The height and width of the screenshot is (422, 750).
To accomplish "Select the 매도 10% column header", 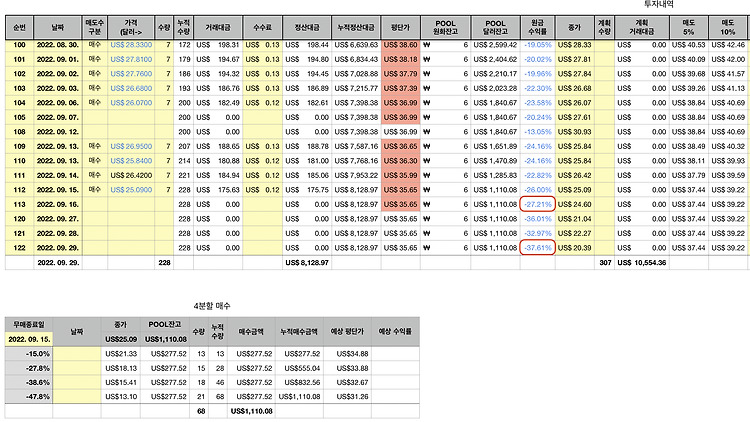I will pyautogui.click(x=728, y=27).
